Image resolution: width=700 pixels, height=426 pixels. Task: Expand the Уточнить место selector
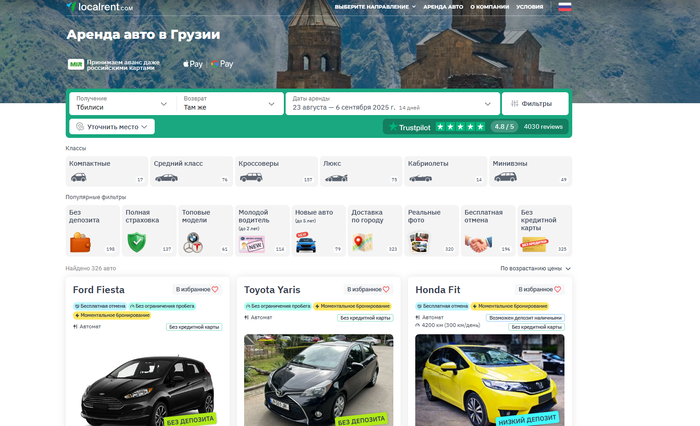tap(112, 127)
